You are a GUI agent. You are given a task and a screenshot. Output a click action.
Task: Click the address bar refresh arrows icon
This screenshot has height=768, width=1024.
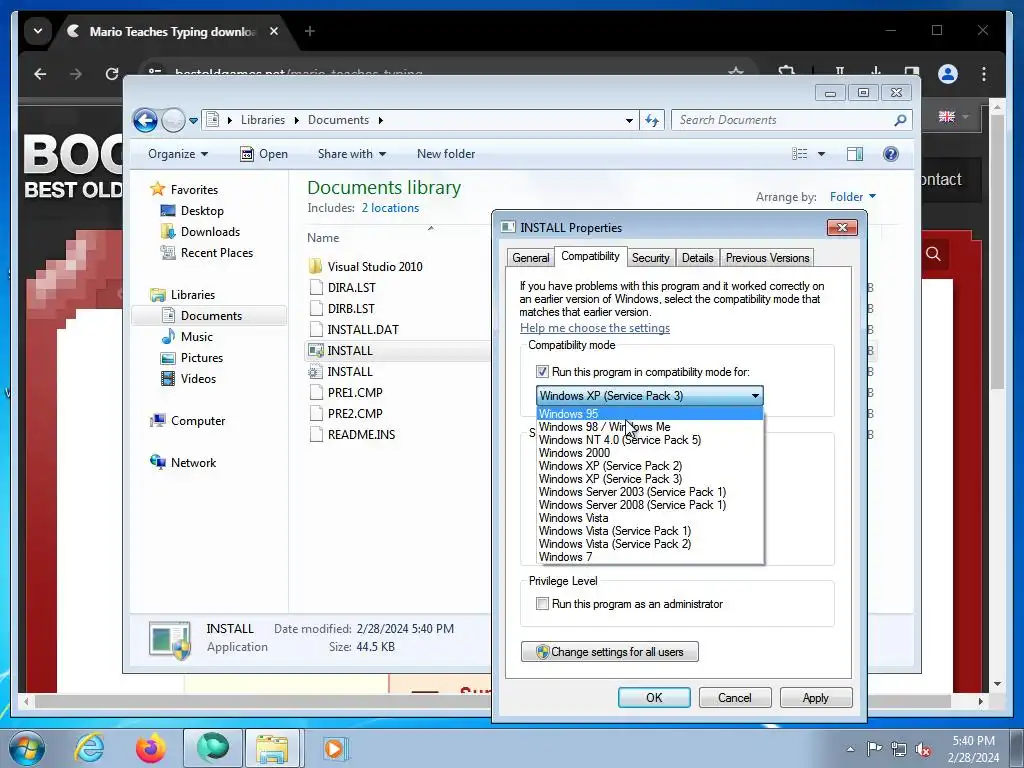coord(652,120)
